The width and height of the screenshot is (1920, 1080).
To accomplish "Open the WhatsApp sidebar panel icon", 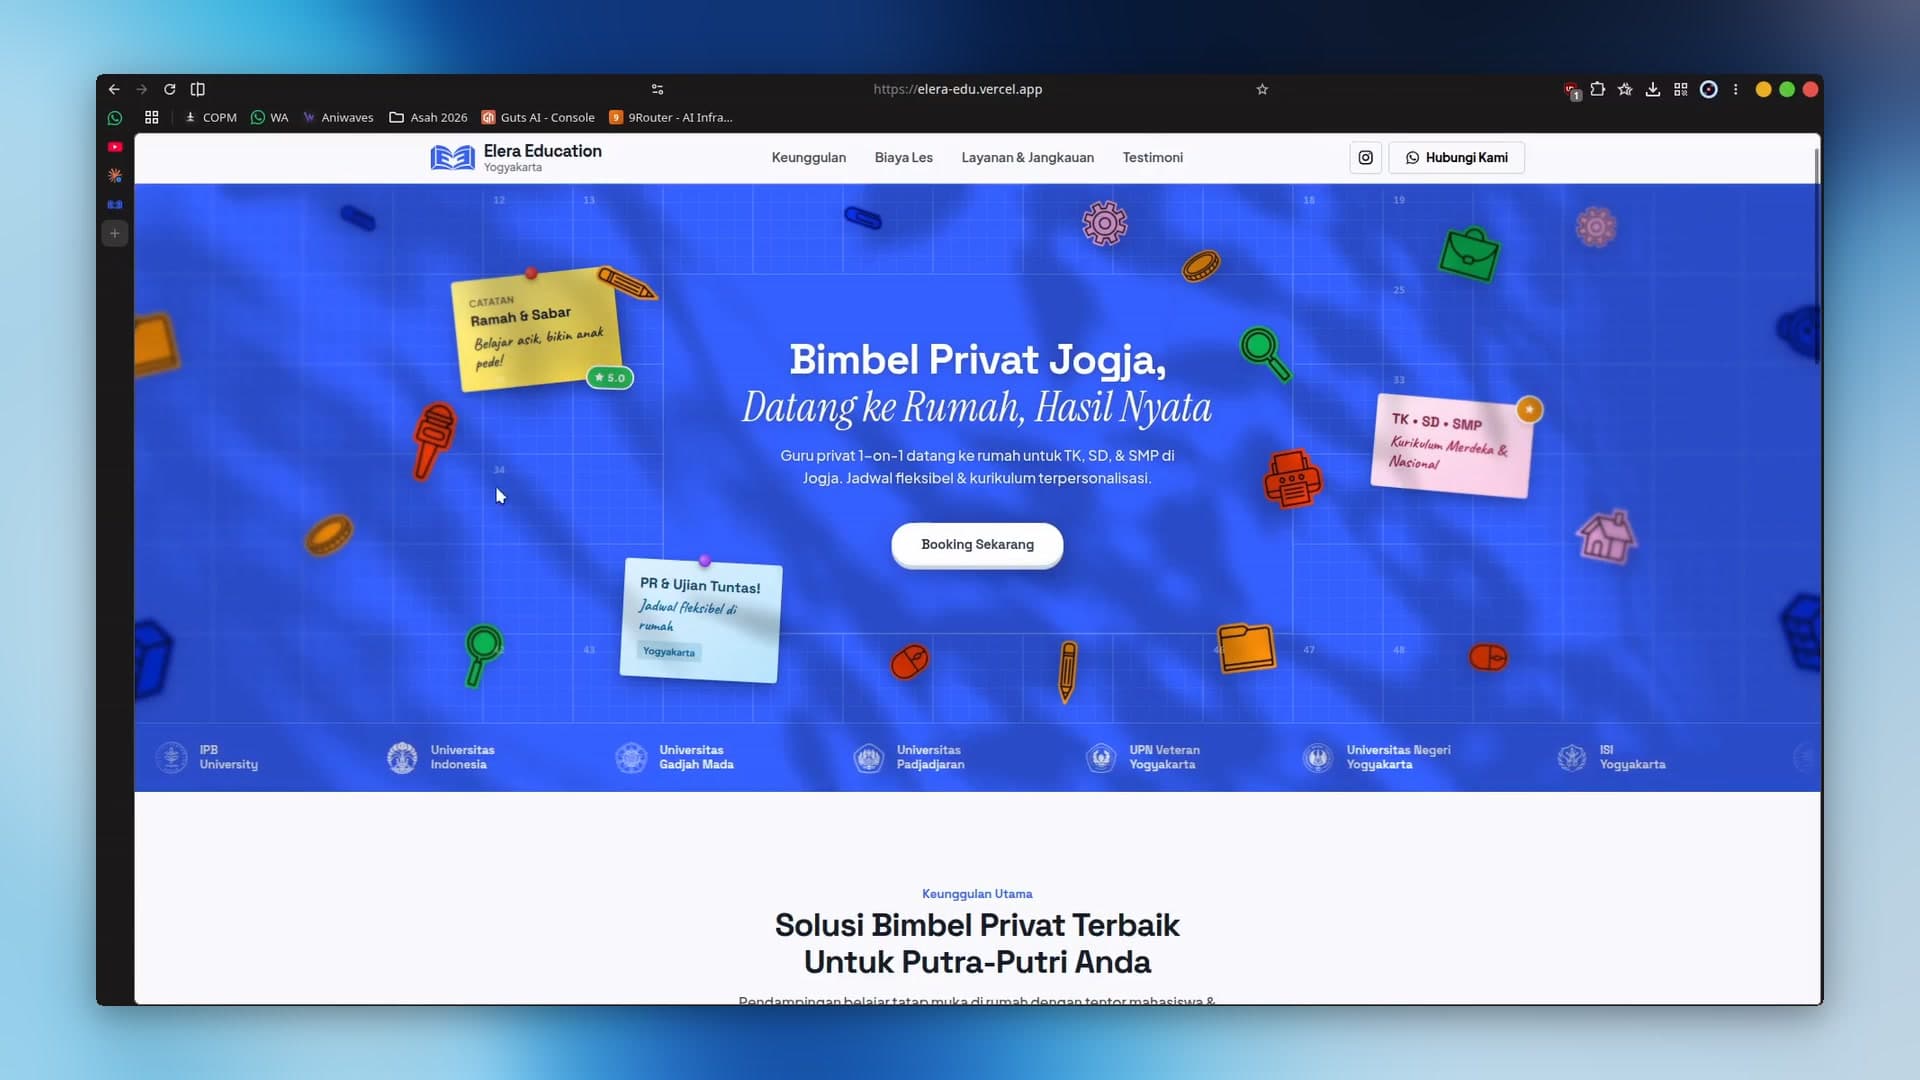I will [x=115, y=118].
